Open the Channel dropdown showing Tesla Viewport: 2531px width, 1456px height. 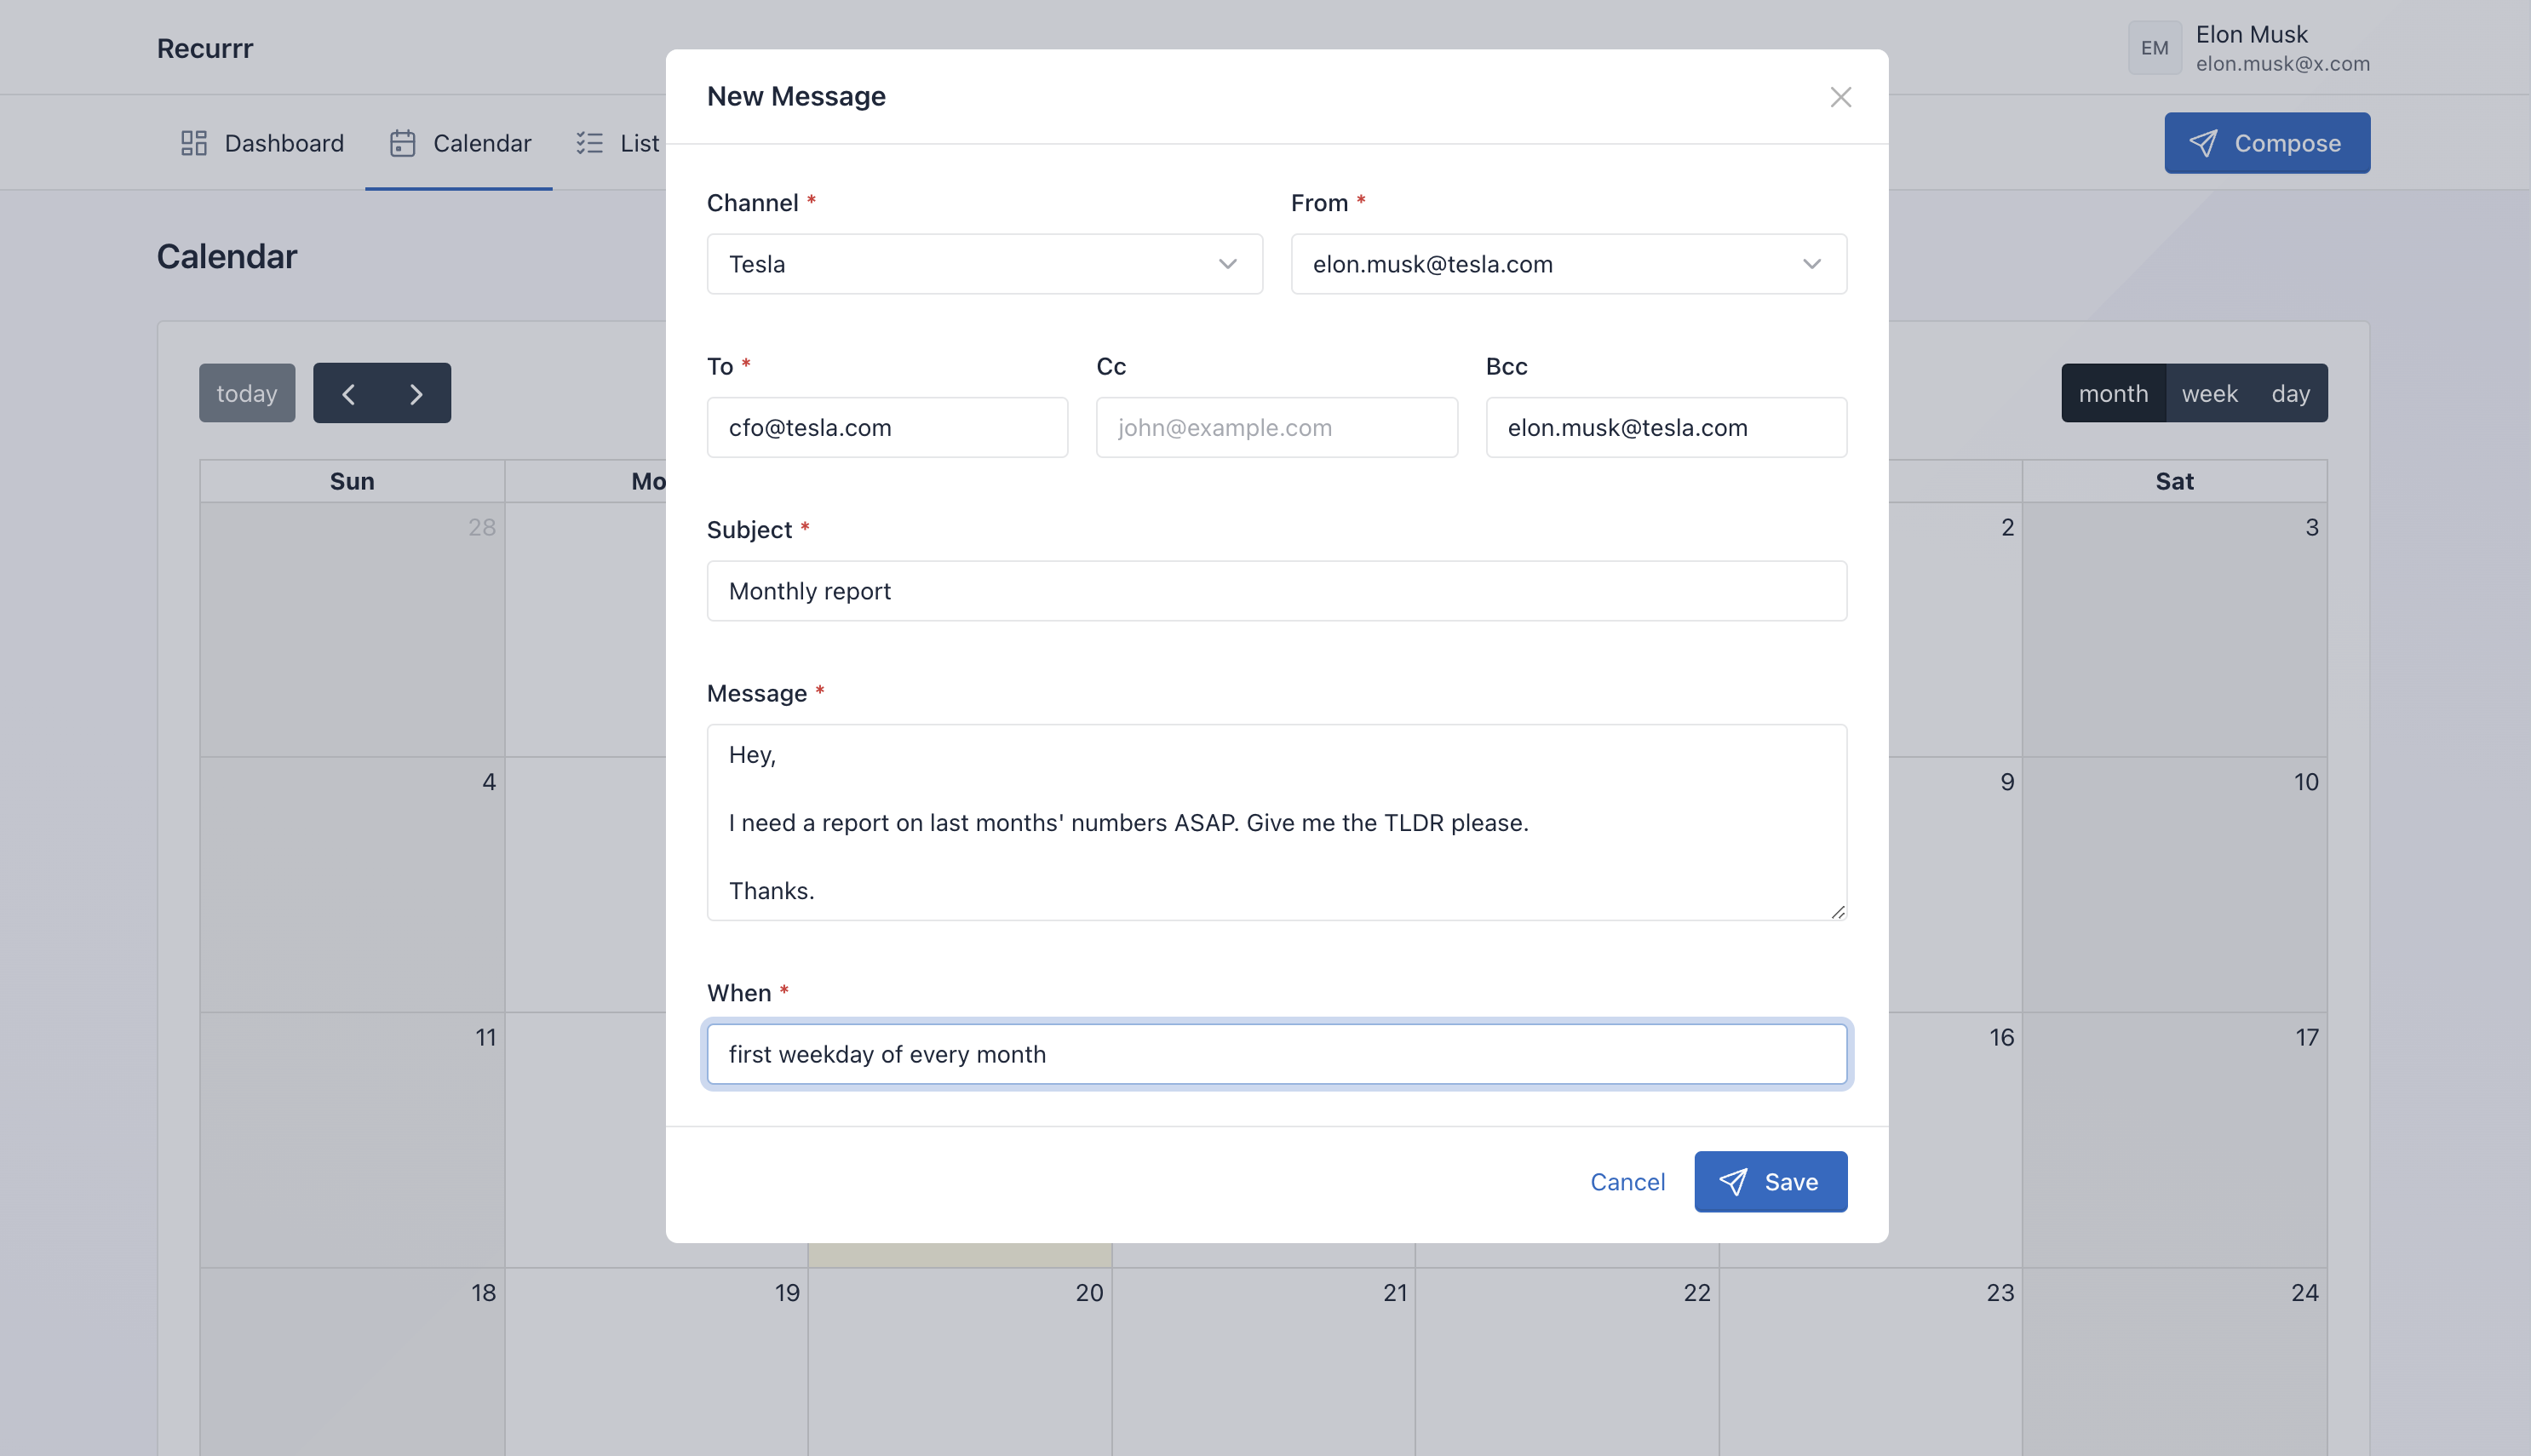[x=984, y=264]
